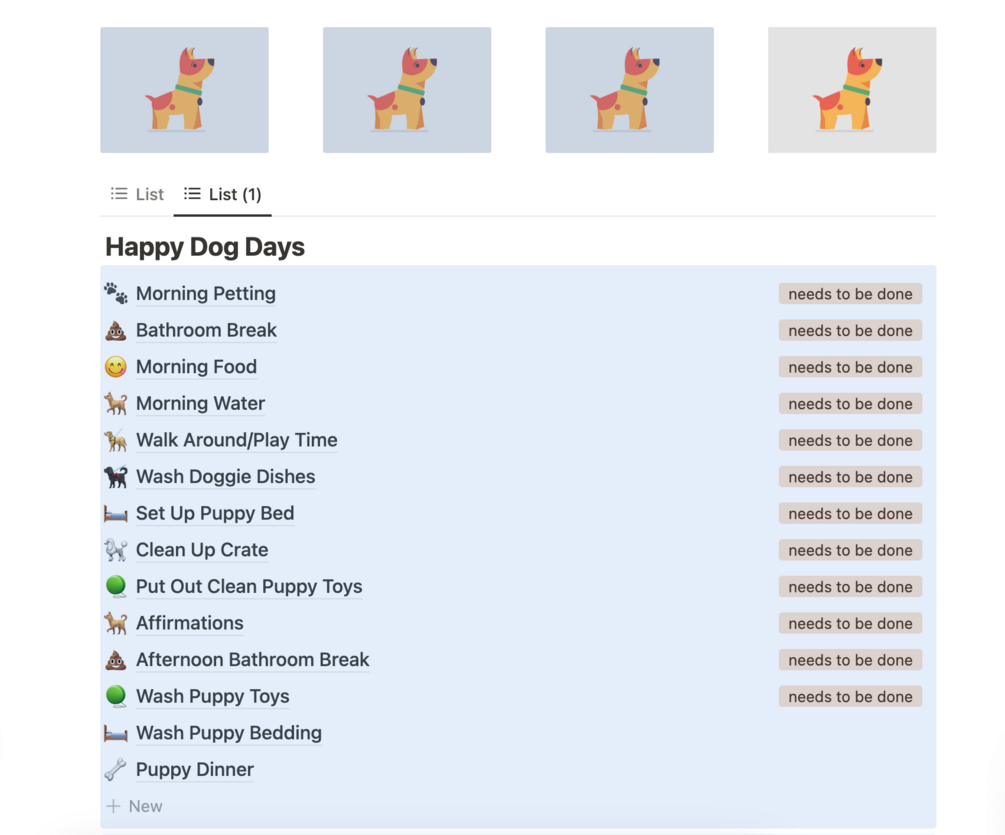1005x835 pixels.
Task: Click the paw prints icon beside Morning Petting
Action: point(116,293)
